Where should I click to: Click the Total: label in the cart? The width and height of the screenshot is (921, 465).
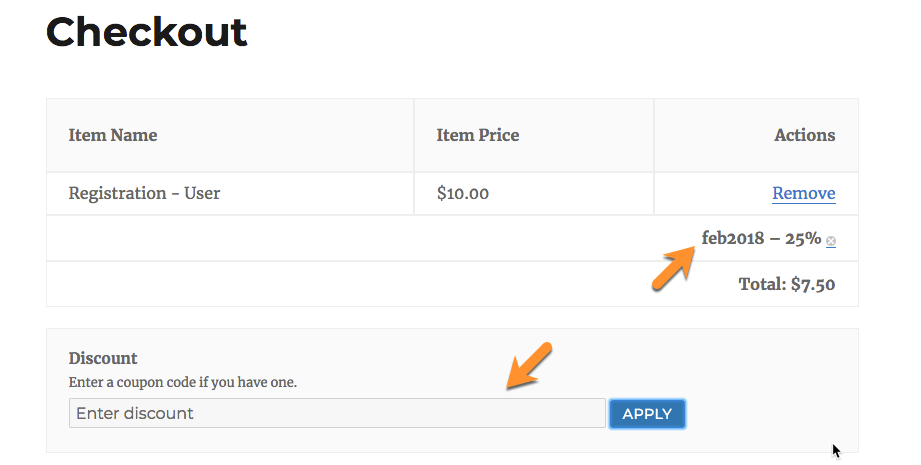(x=763, y=284)
